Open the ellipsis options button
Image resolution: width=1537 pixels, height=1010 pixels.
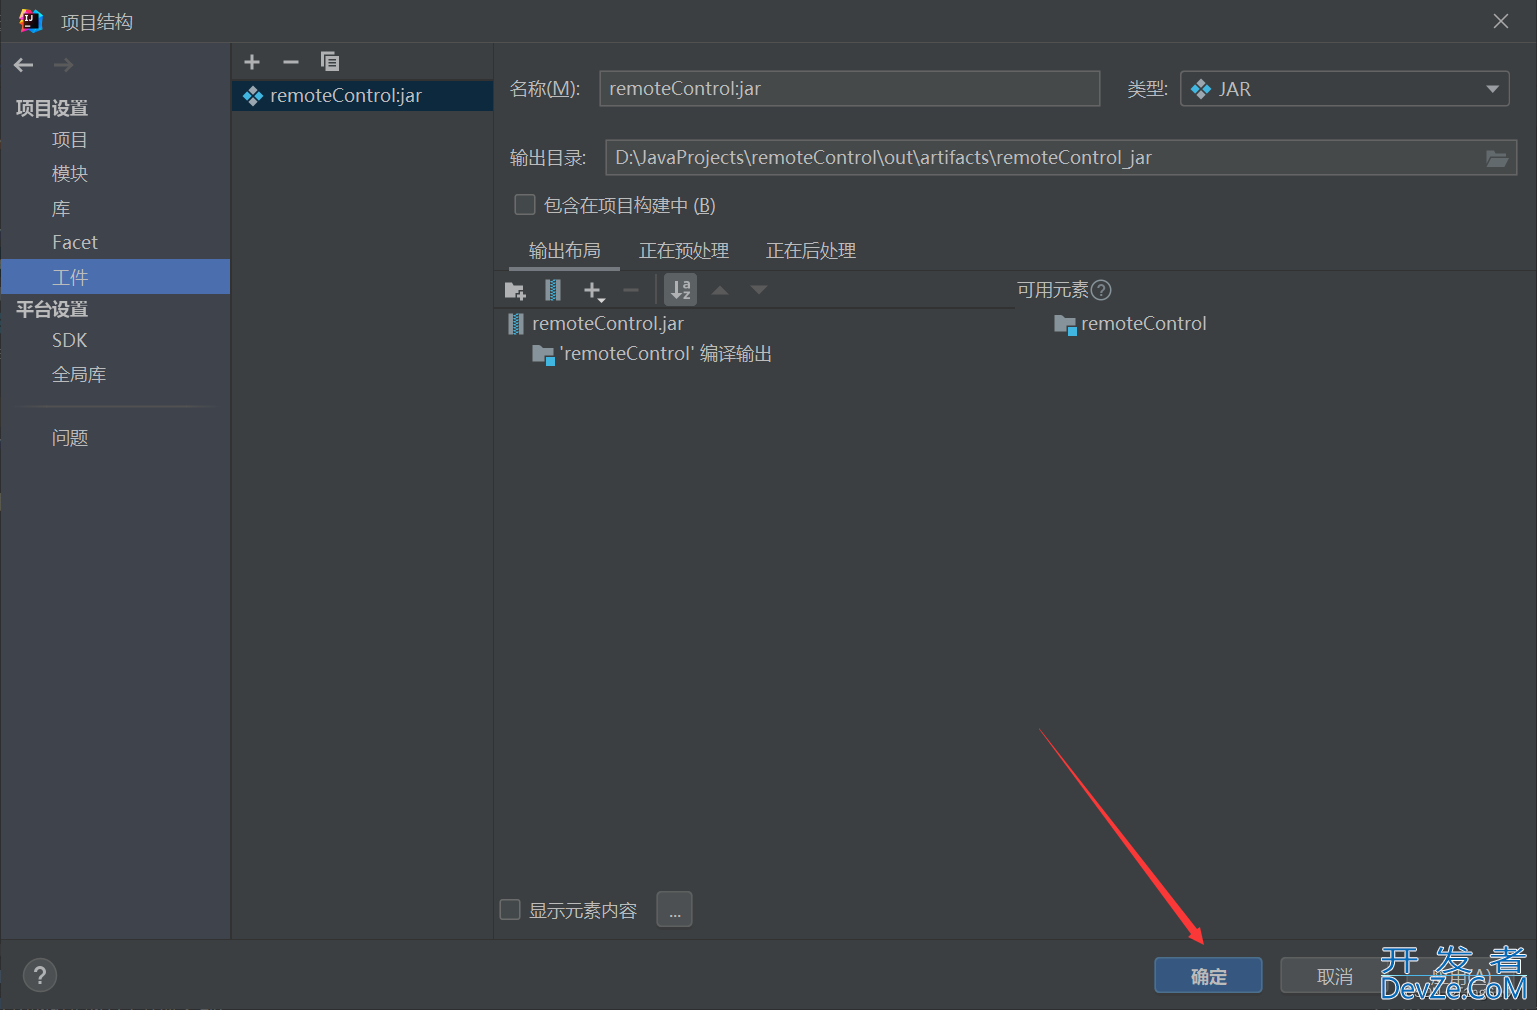coord(675,910)
